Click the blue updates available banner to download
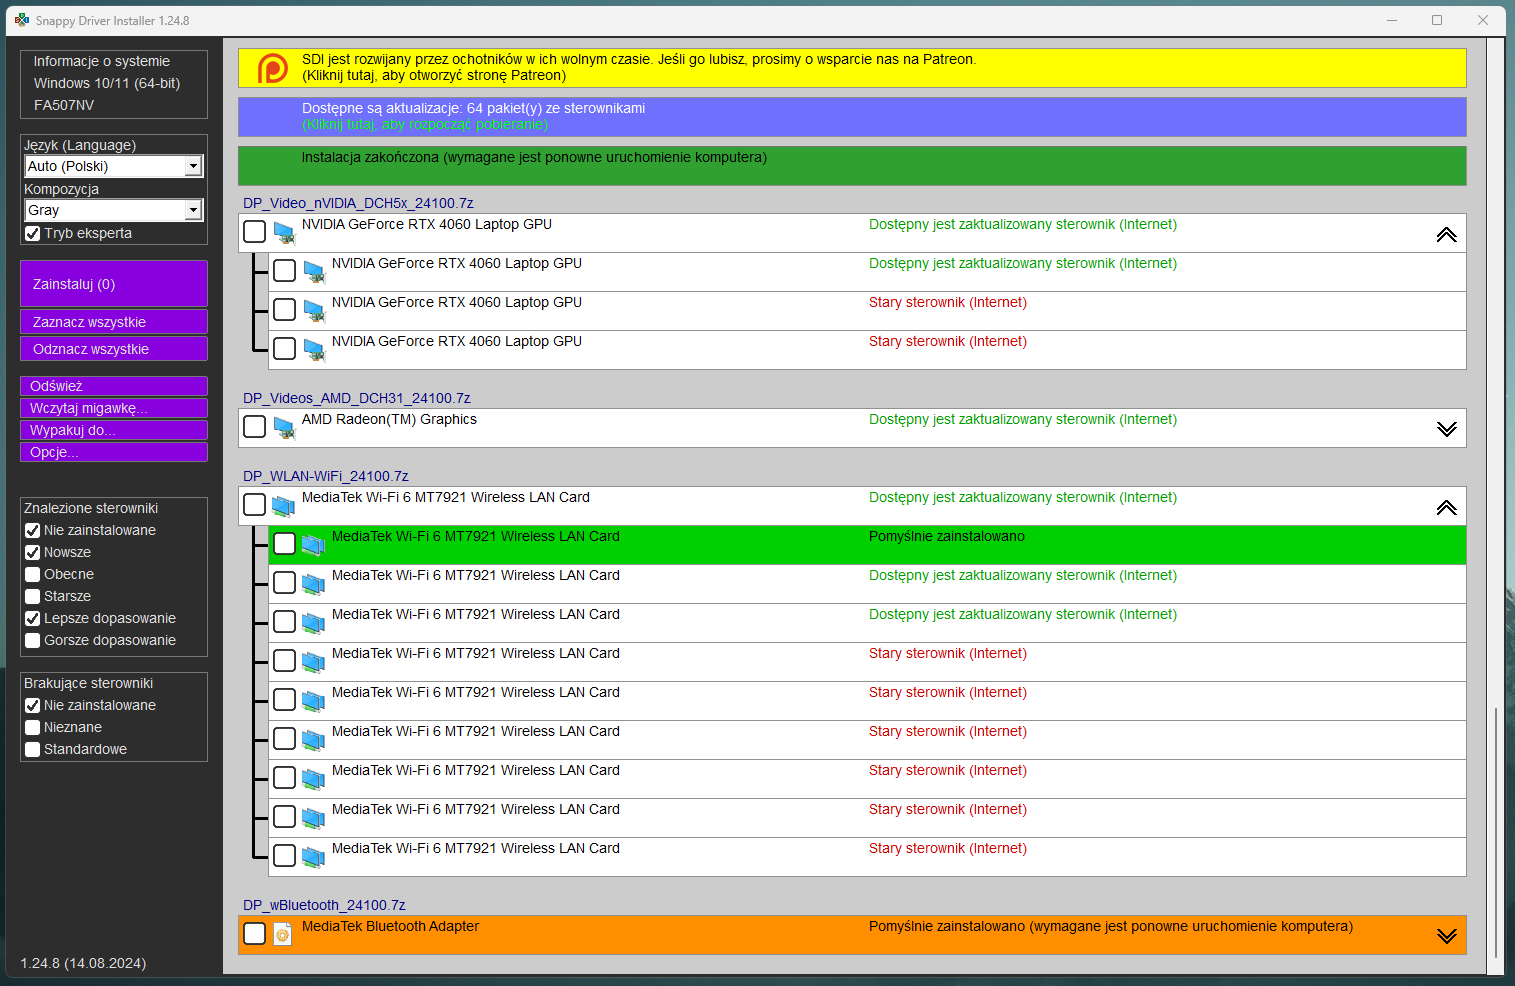Image resolution: width=1515 pixels, height=986 pixels. [851, 117]
